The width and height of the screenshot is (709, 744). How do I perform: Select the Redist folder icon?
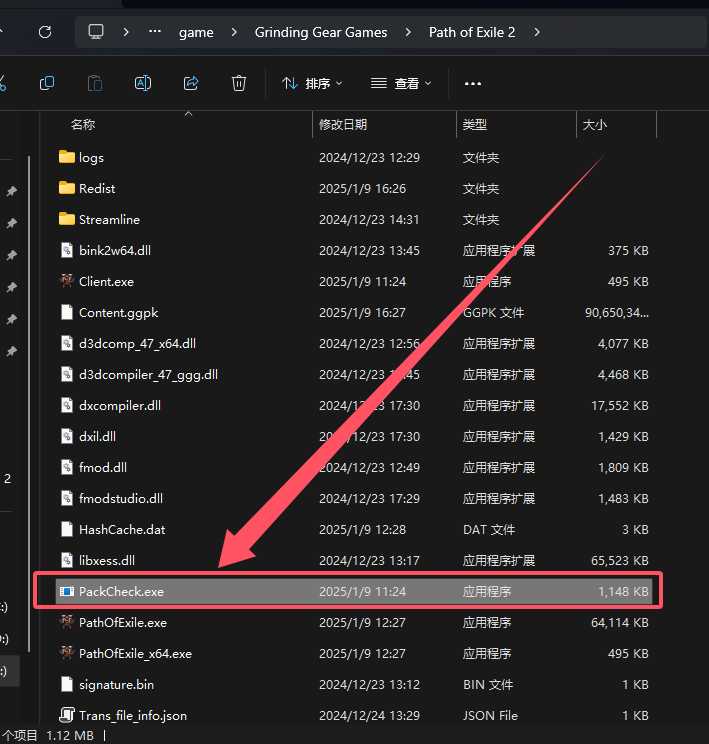click(67, 188)
